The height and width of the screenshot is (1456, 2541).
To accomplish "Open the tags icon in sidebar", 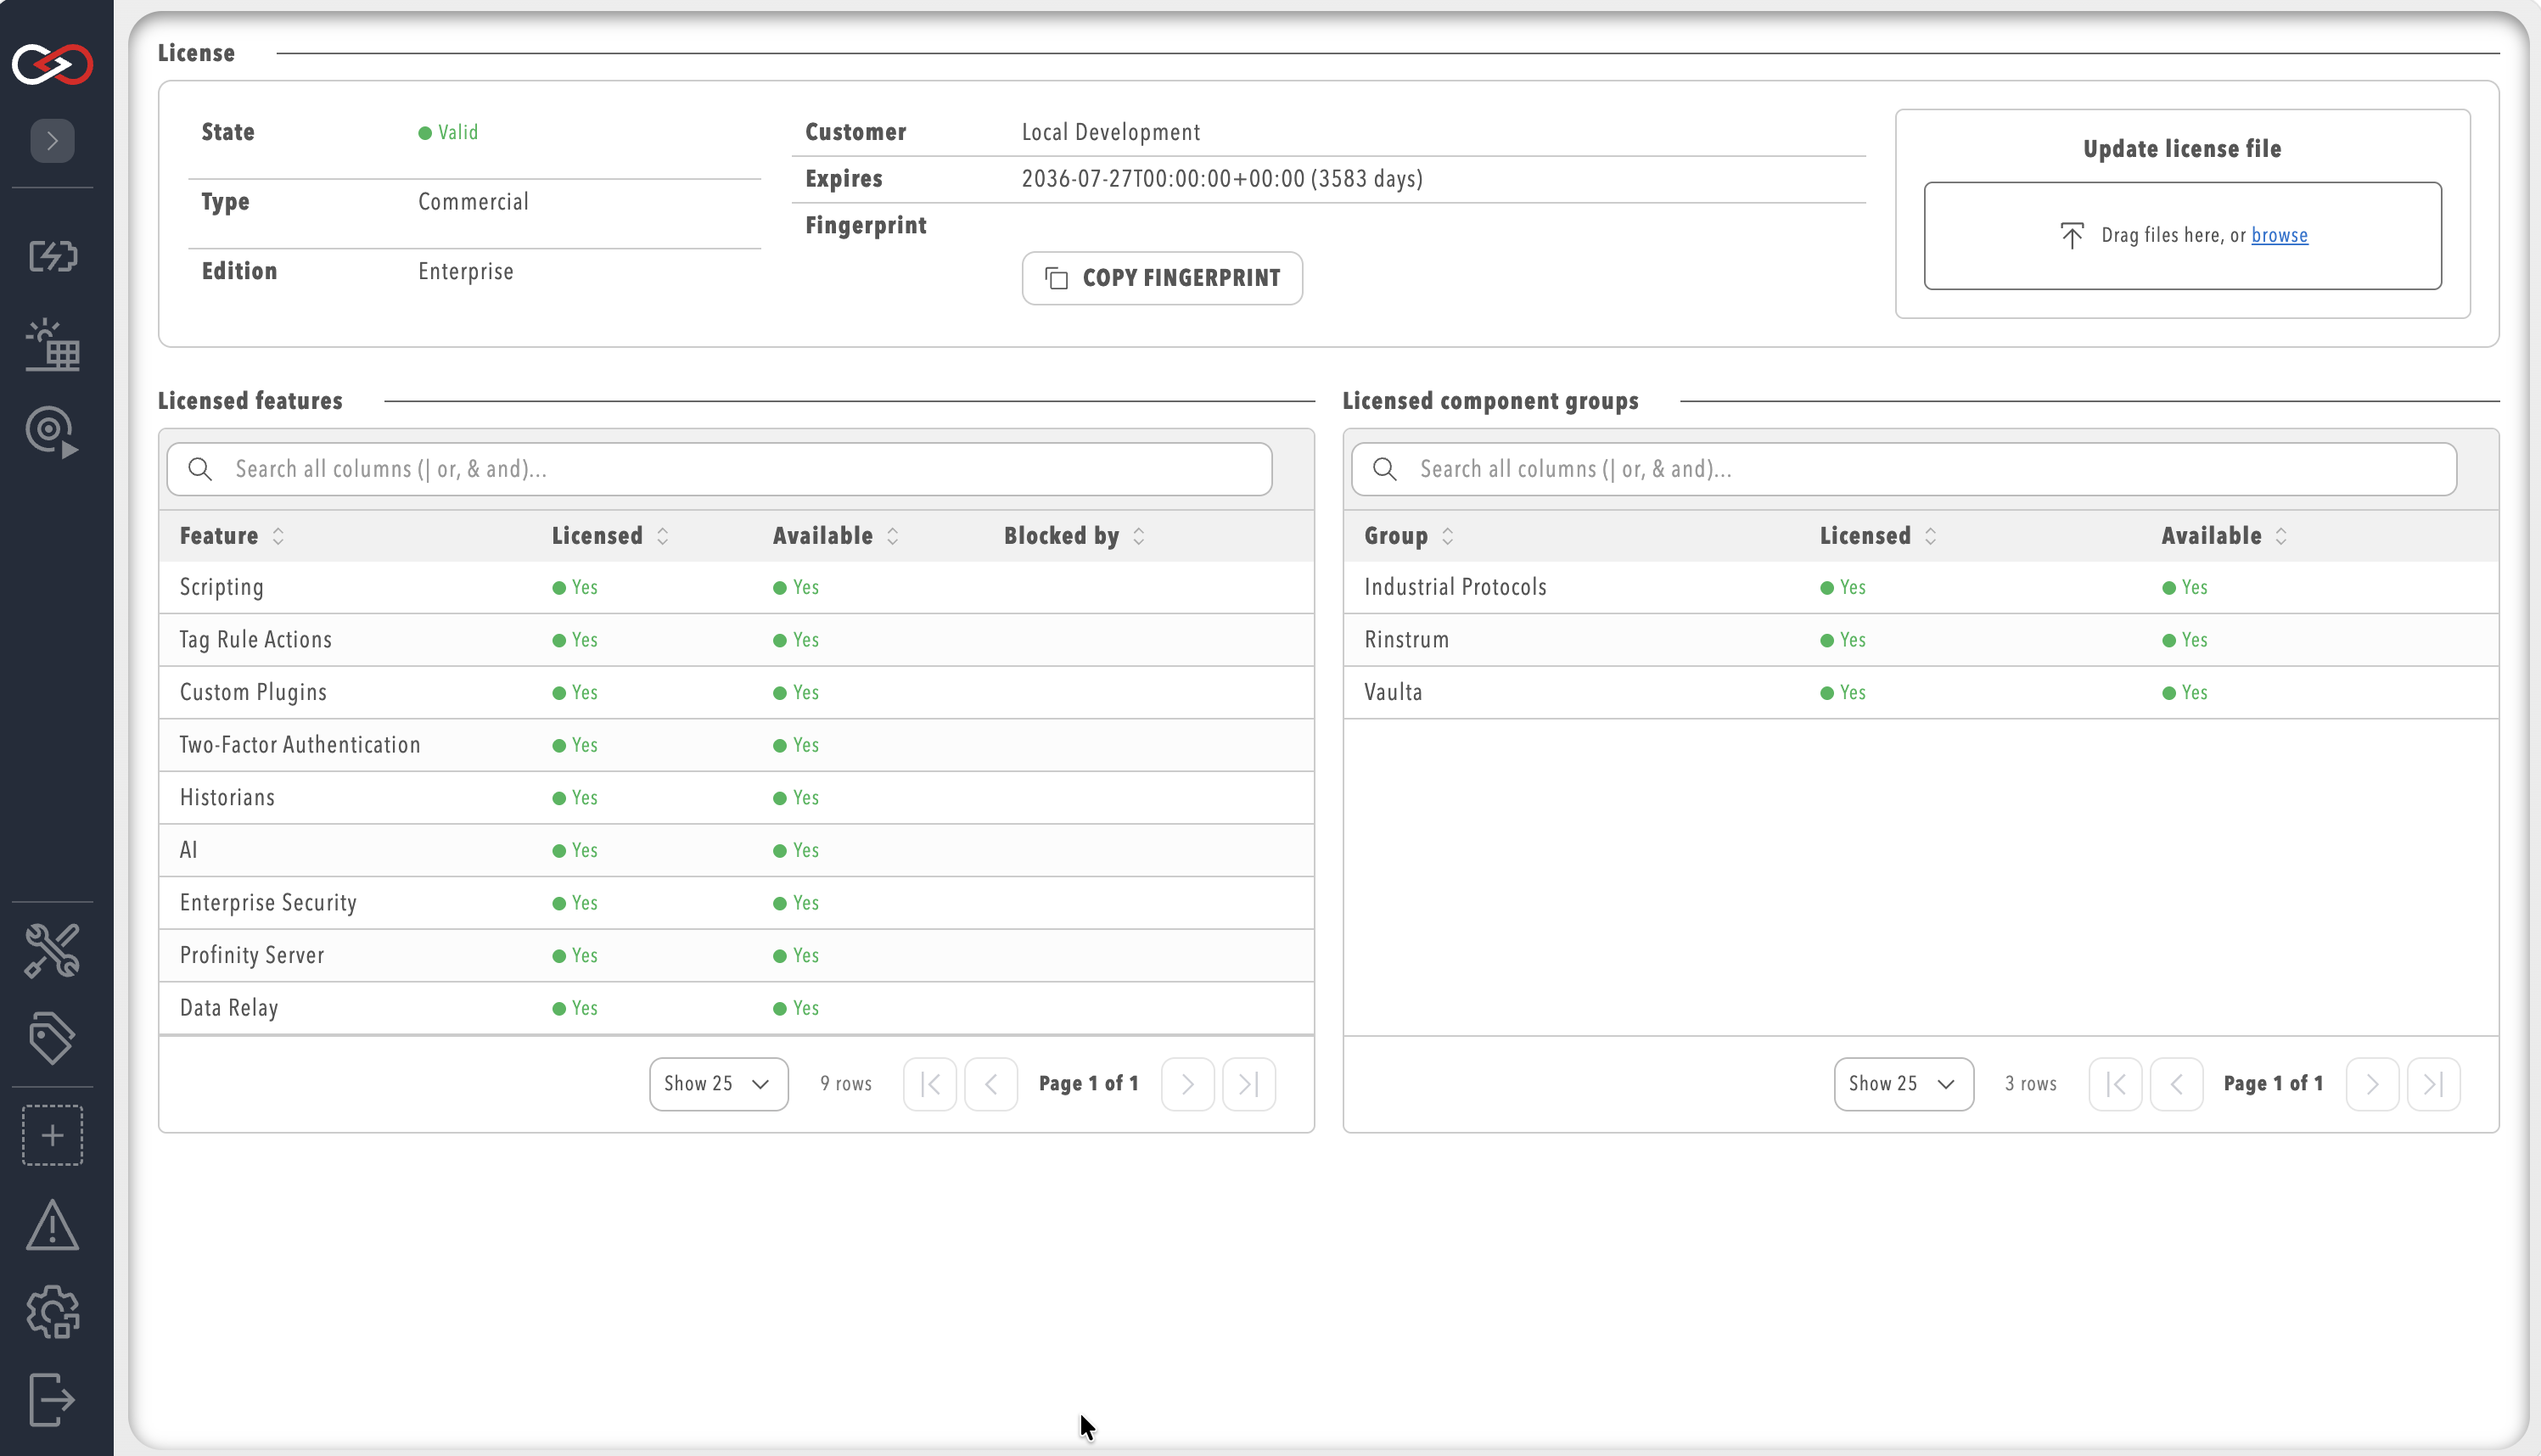I will click(x=52, y=1038).
